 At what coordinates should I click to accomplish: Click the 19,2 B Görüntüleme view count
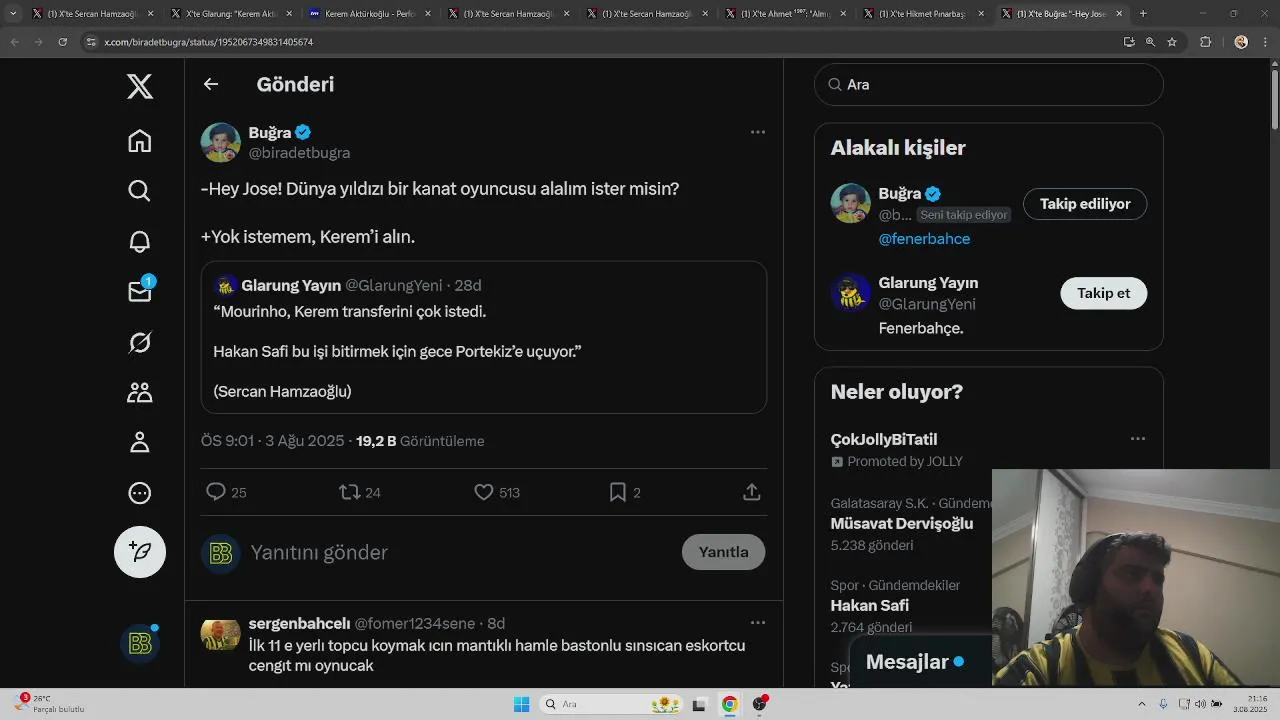pos(420,441)
